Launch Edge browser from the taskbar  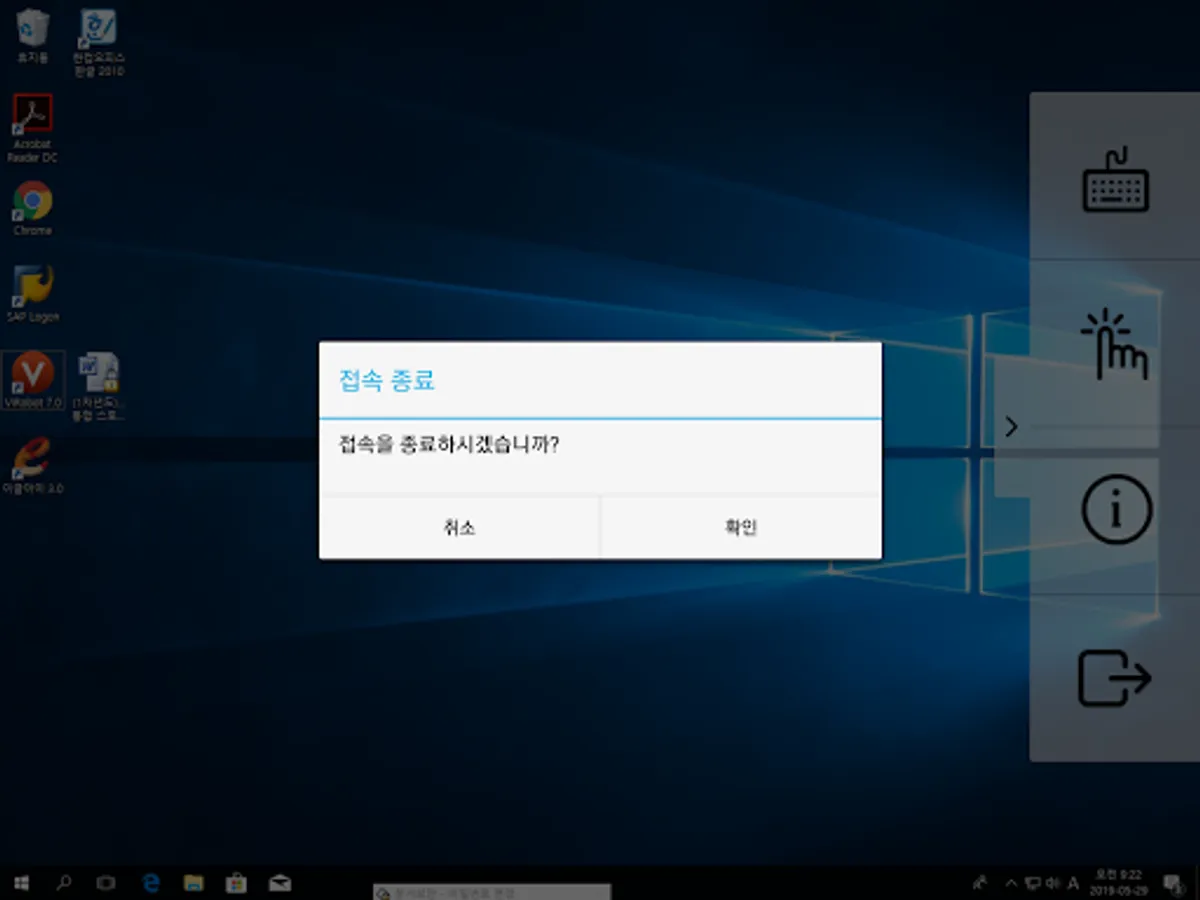[x=151, y=883]
